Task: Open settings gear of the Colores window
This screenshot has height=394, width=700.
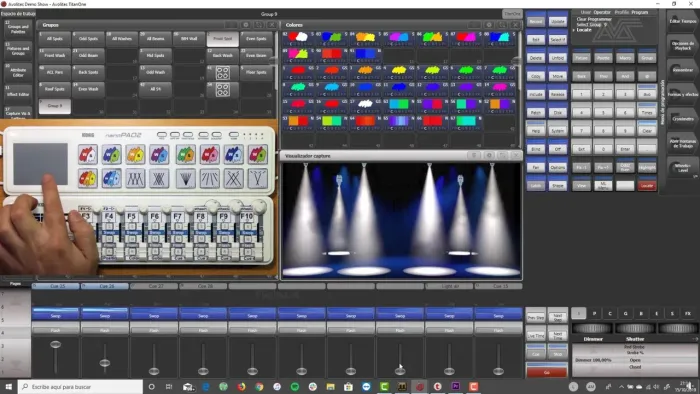Action: click(x=489, y=25)
